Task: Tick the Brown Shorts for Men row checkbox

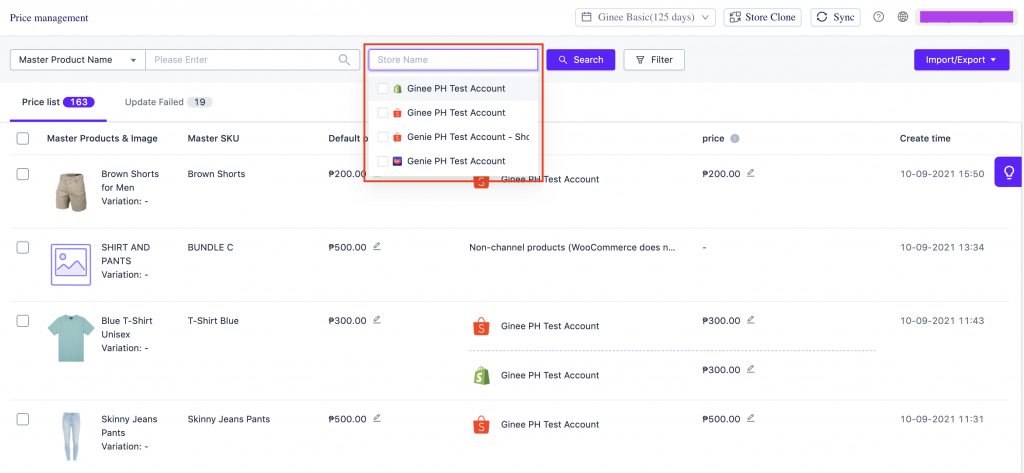Action: (23, 174)
